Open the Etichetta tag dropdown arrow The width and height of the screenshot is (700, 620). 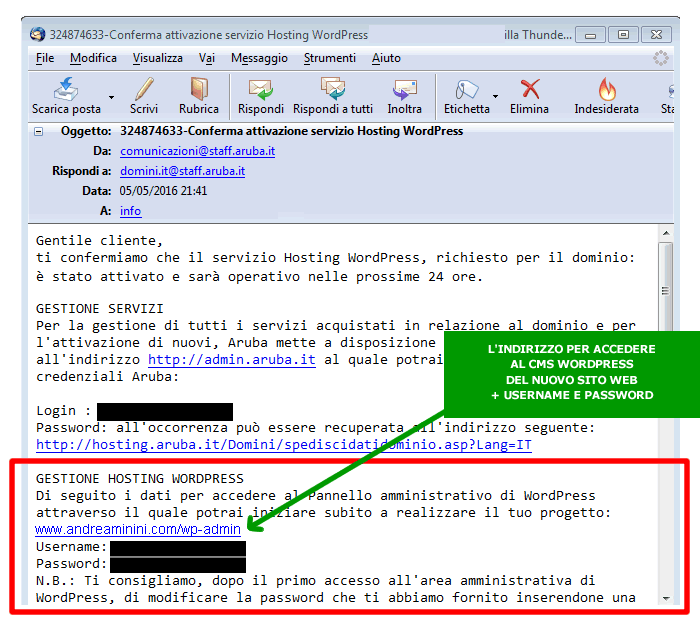tap(496, 98)
